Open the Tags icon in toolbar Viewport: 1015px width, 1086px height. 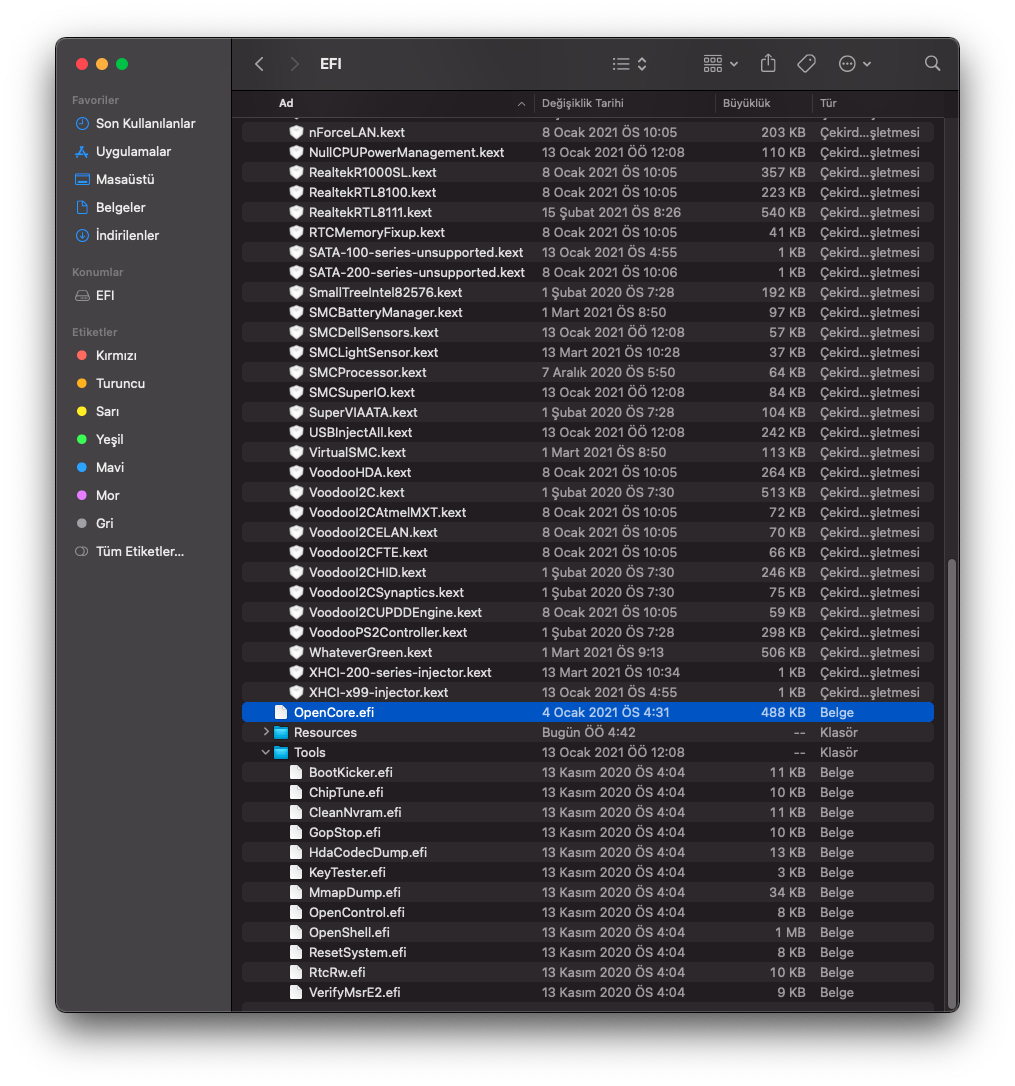click(x=806, y=64)
